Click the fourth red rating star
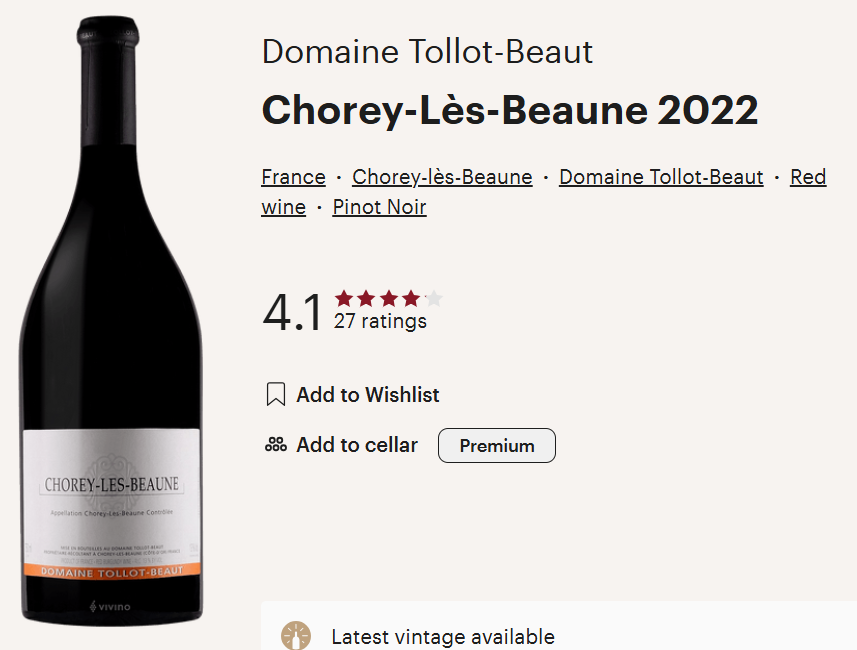Viewport: 857px width, 650px height. (411, 298)
